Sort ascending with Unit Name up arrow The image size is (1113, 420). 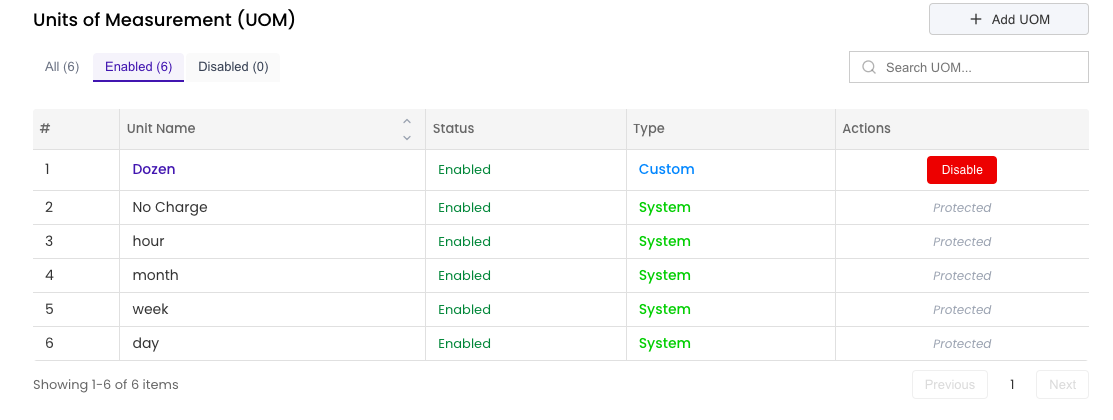(x=407, y=122)
